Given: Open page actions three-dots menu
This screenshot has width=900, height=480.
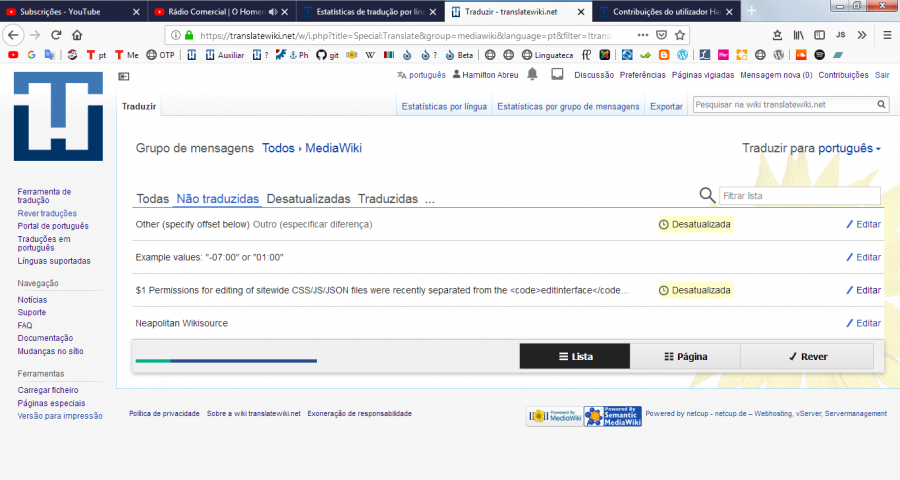Looking at the screenshot, I should 643,35.
